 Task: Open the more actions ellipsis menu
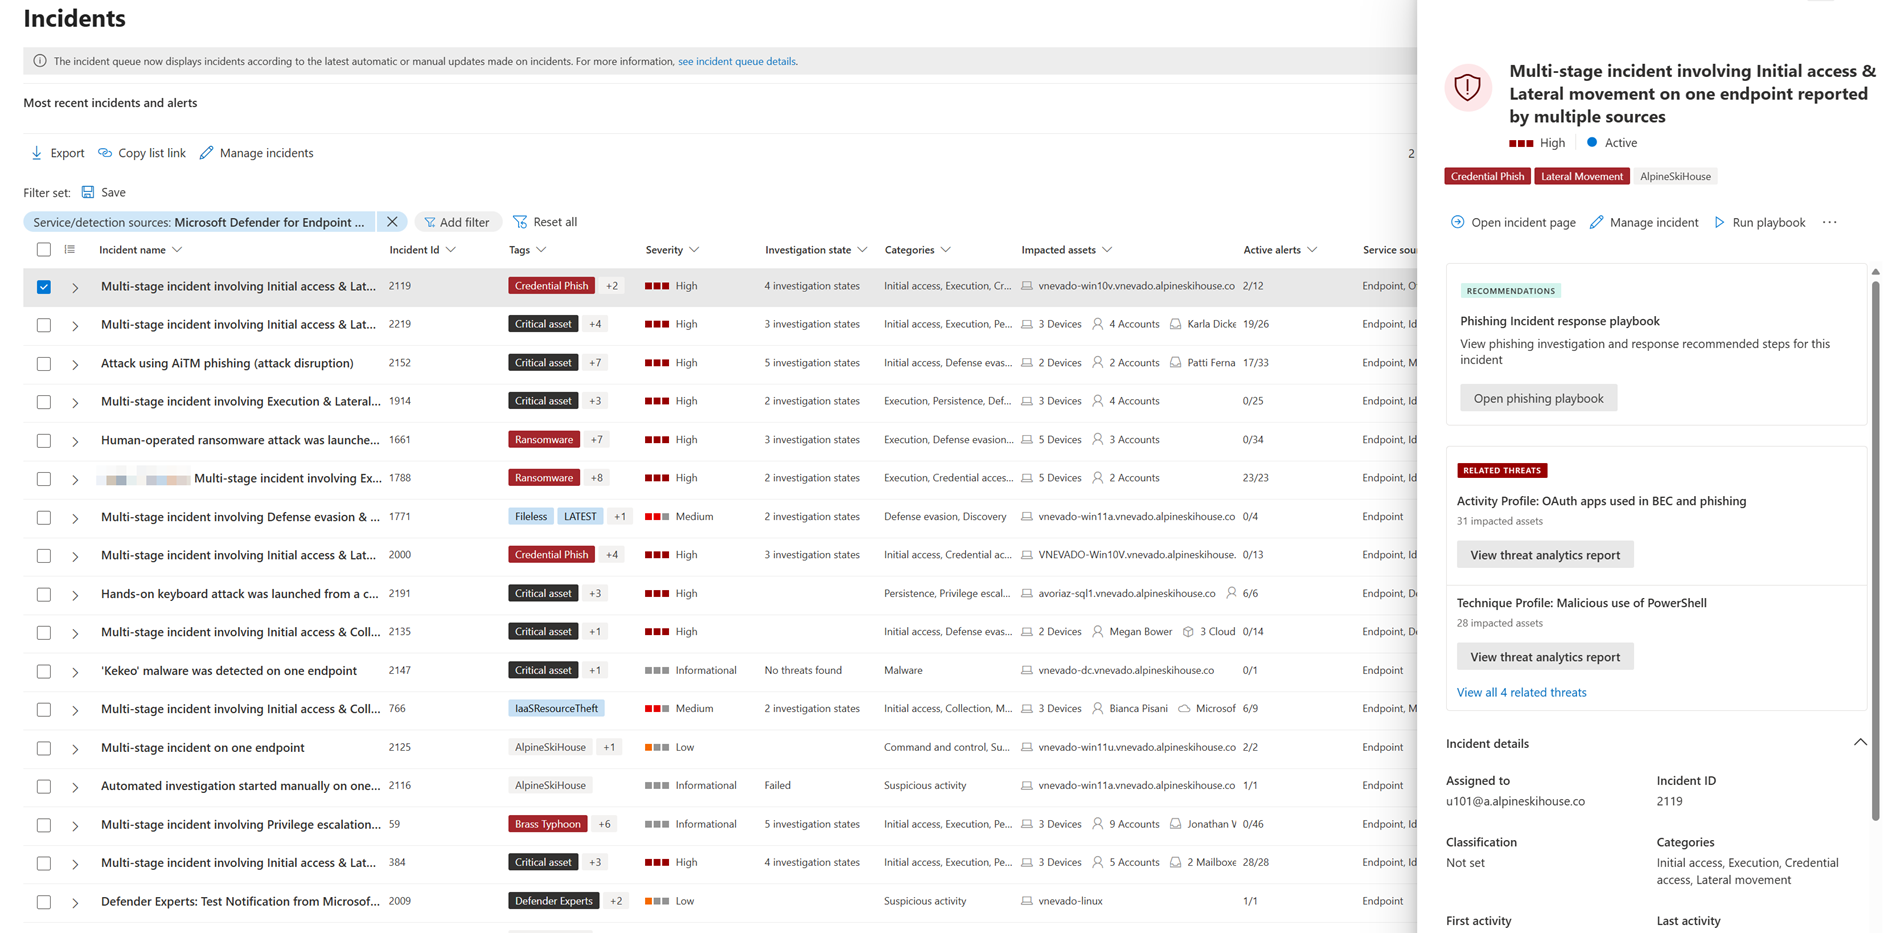1829,222
